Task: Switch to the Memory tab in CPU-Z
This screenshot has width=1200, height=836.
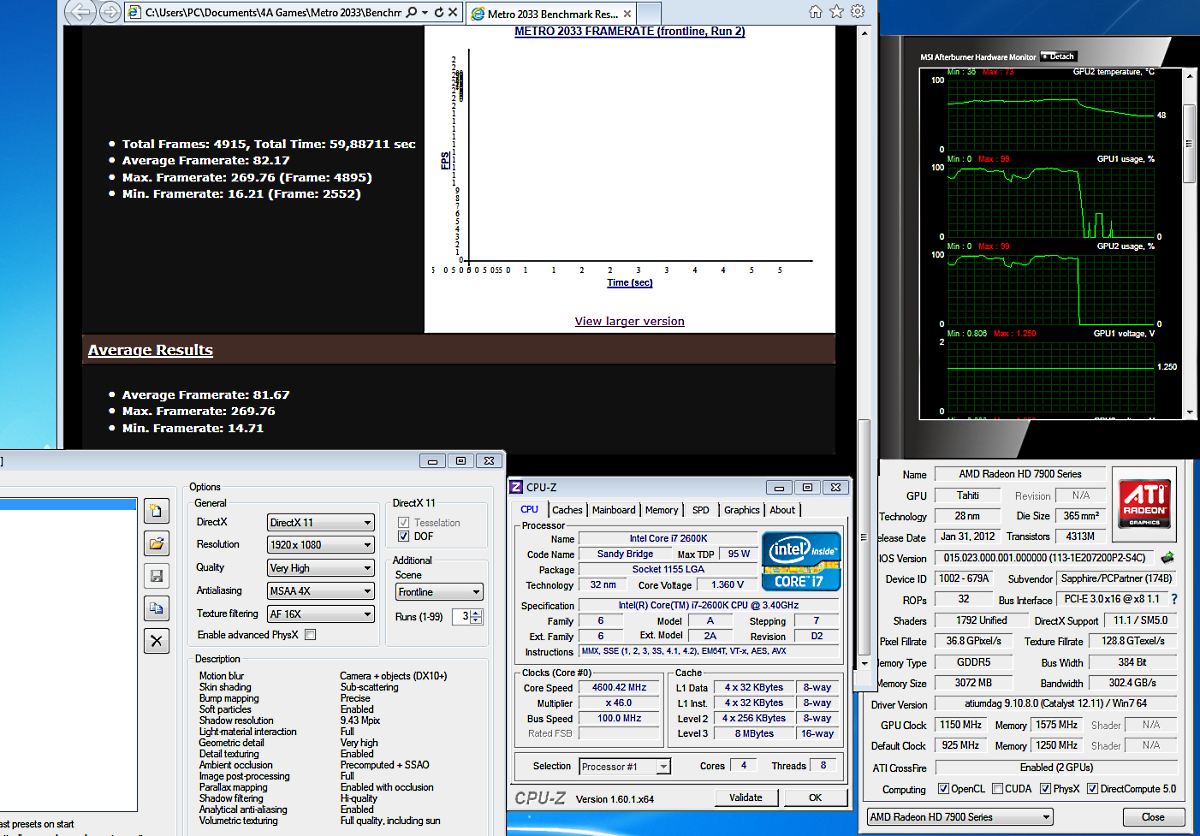Action: point(661,510)
